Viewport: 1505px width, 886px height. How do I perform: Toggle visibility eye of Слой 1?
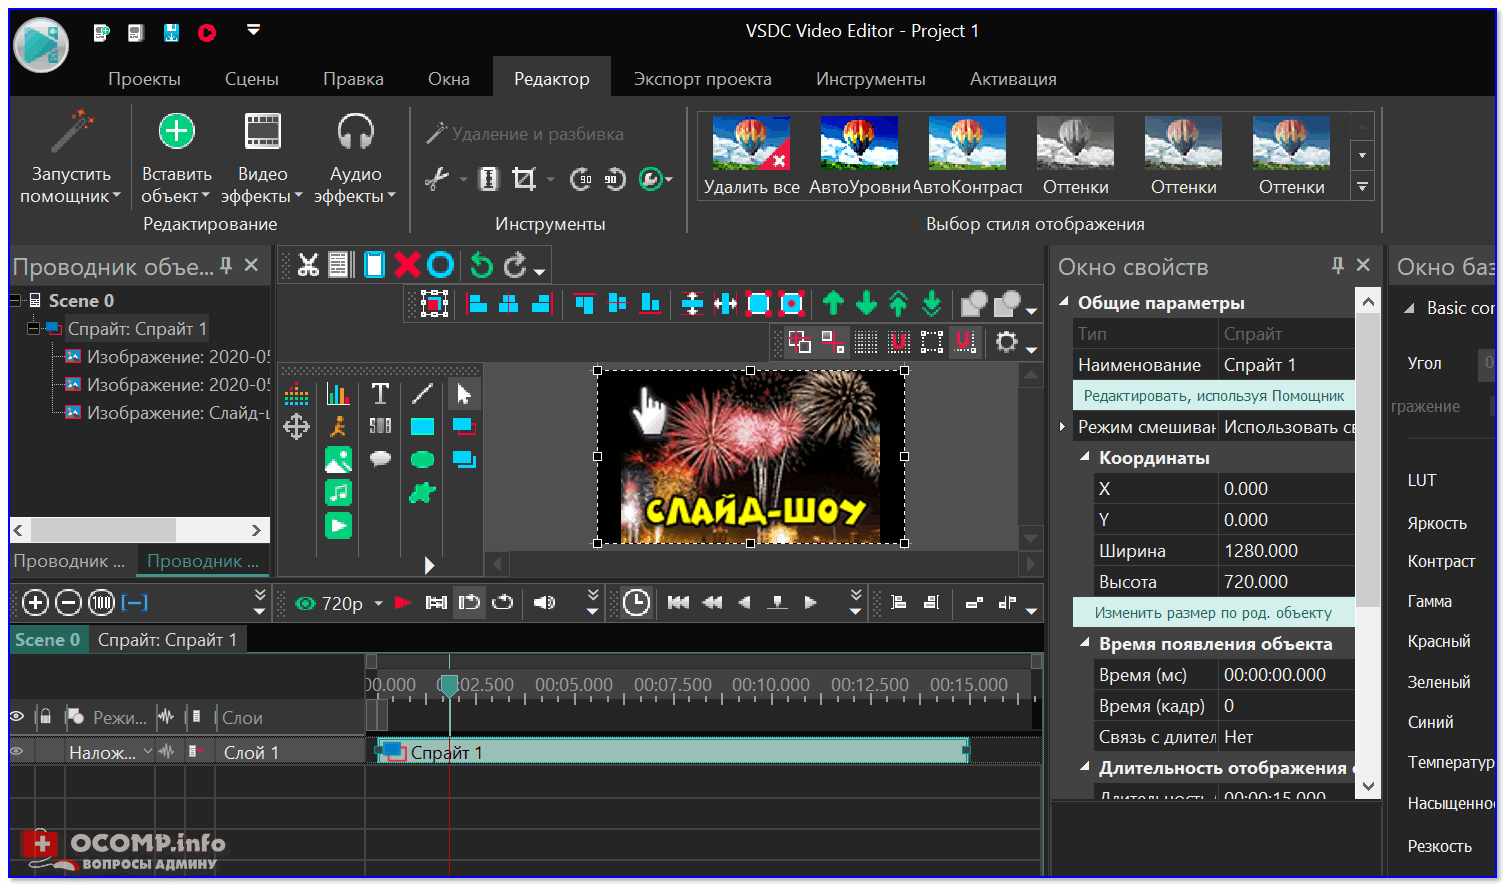(17, 751)
